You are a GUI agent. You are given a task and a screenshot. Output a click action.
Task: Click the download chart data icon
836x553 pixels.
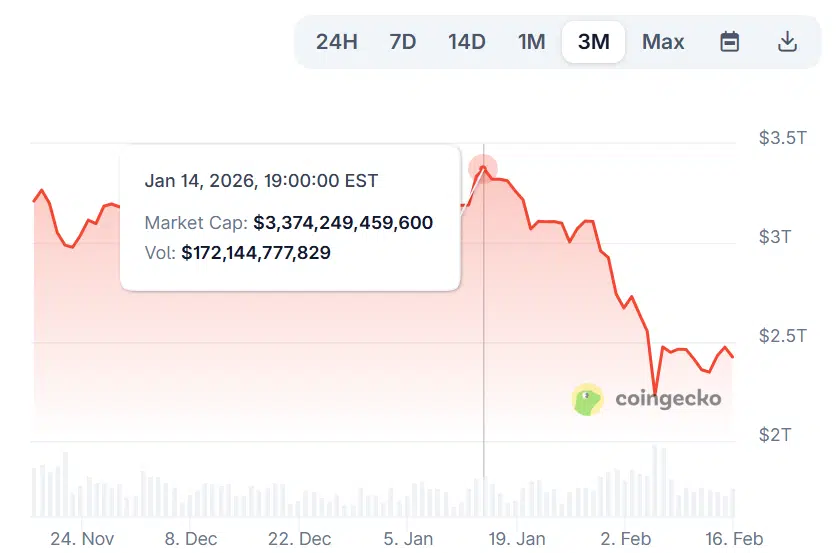coord(787,42)
